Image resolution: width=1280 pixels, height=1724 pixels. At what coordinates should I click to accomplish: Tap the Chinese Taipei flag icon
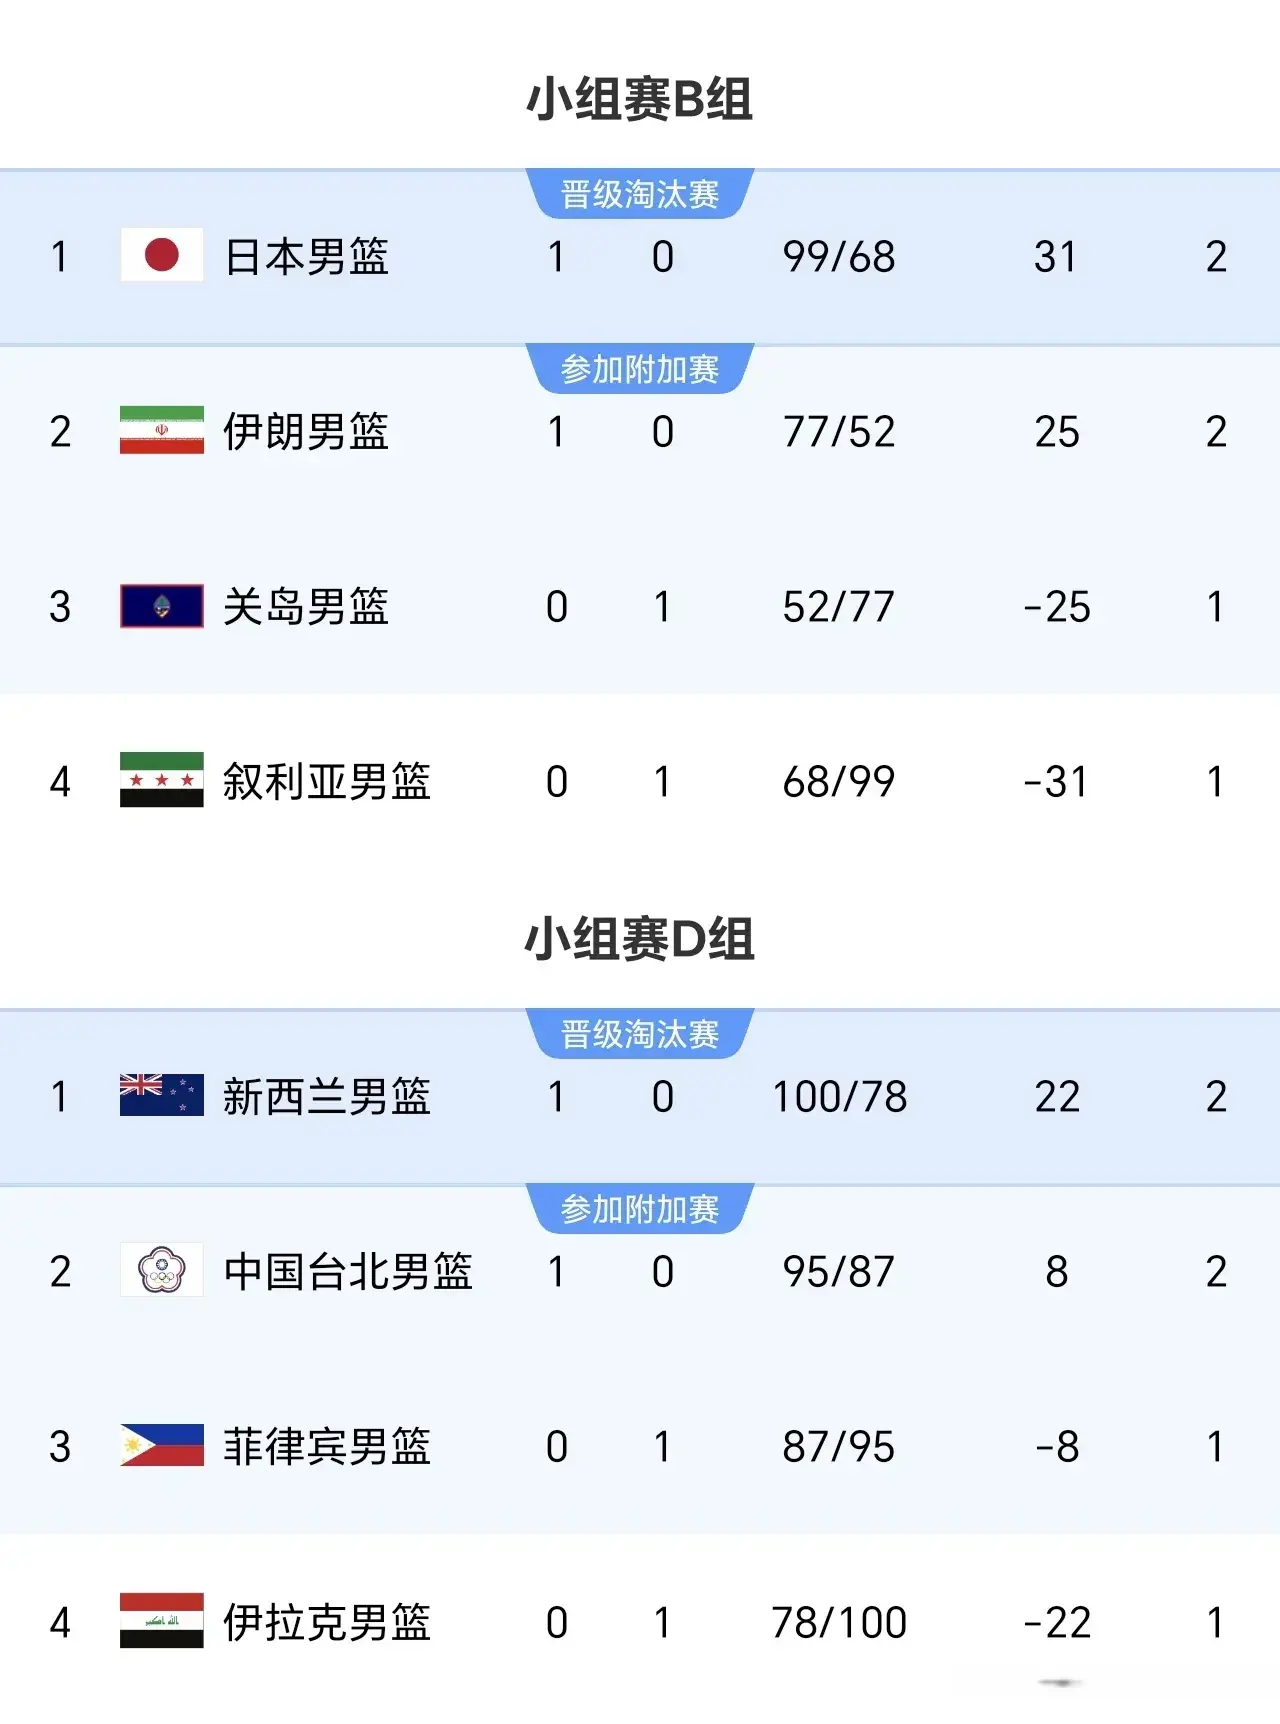point(161,1270)
